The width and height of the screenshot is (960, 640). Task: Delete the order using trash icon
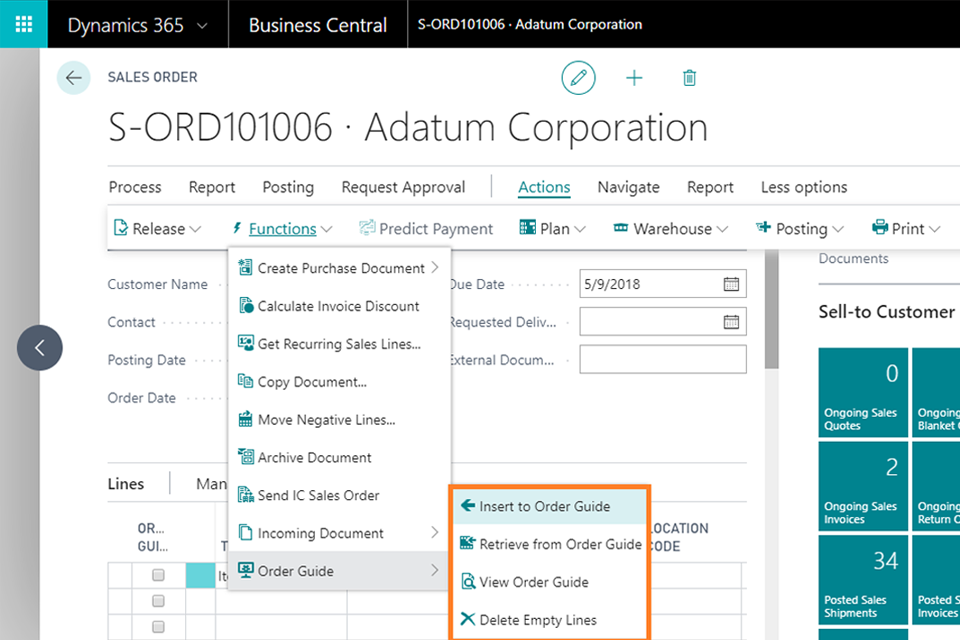(689, 78)
